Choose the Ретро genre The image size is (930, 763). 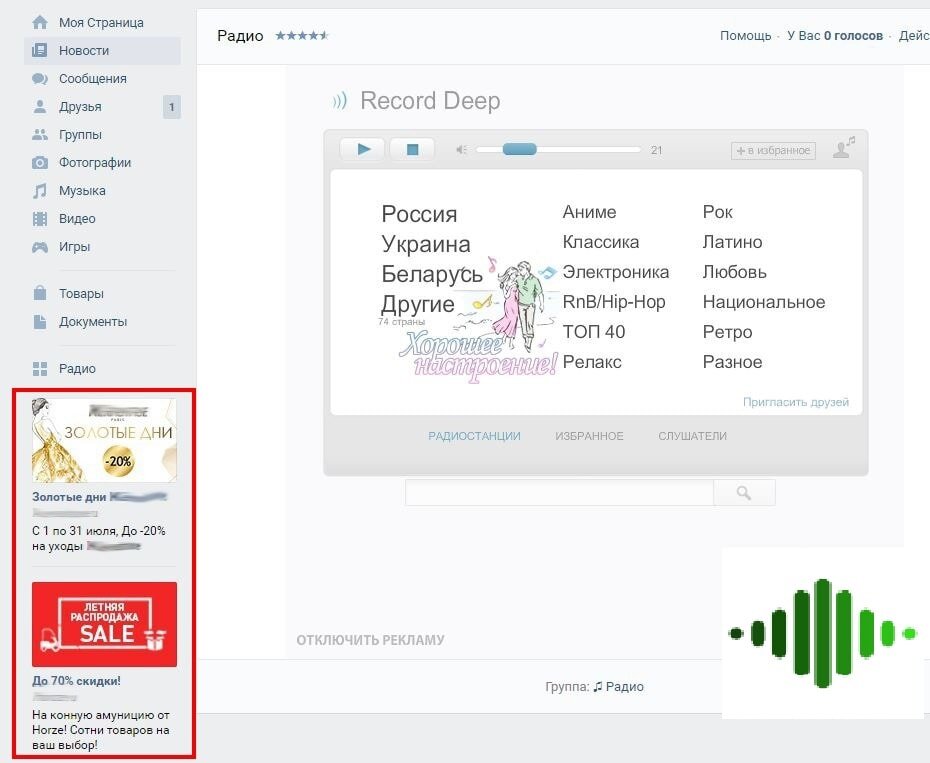(727, 332)
